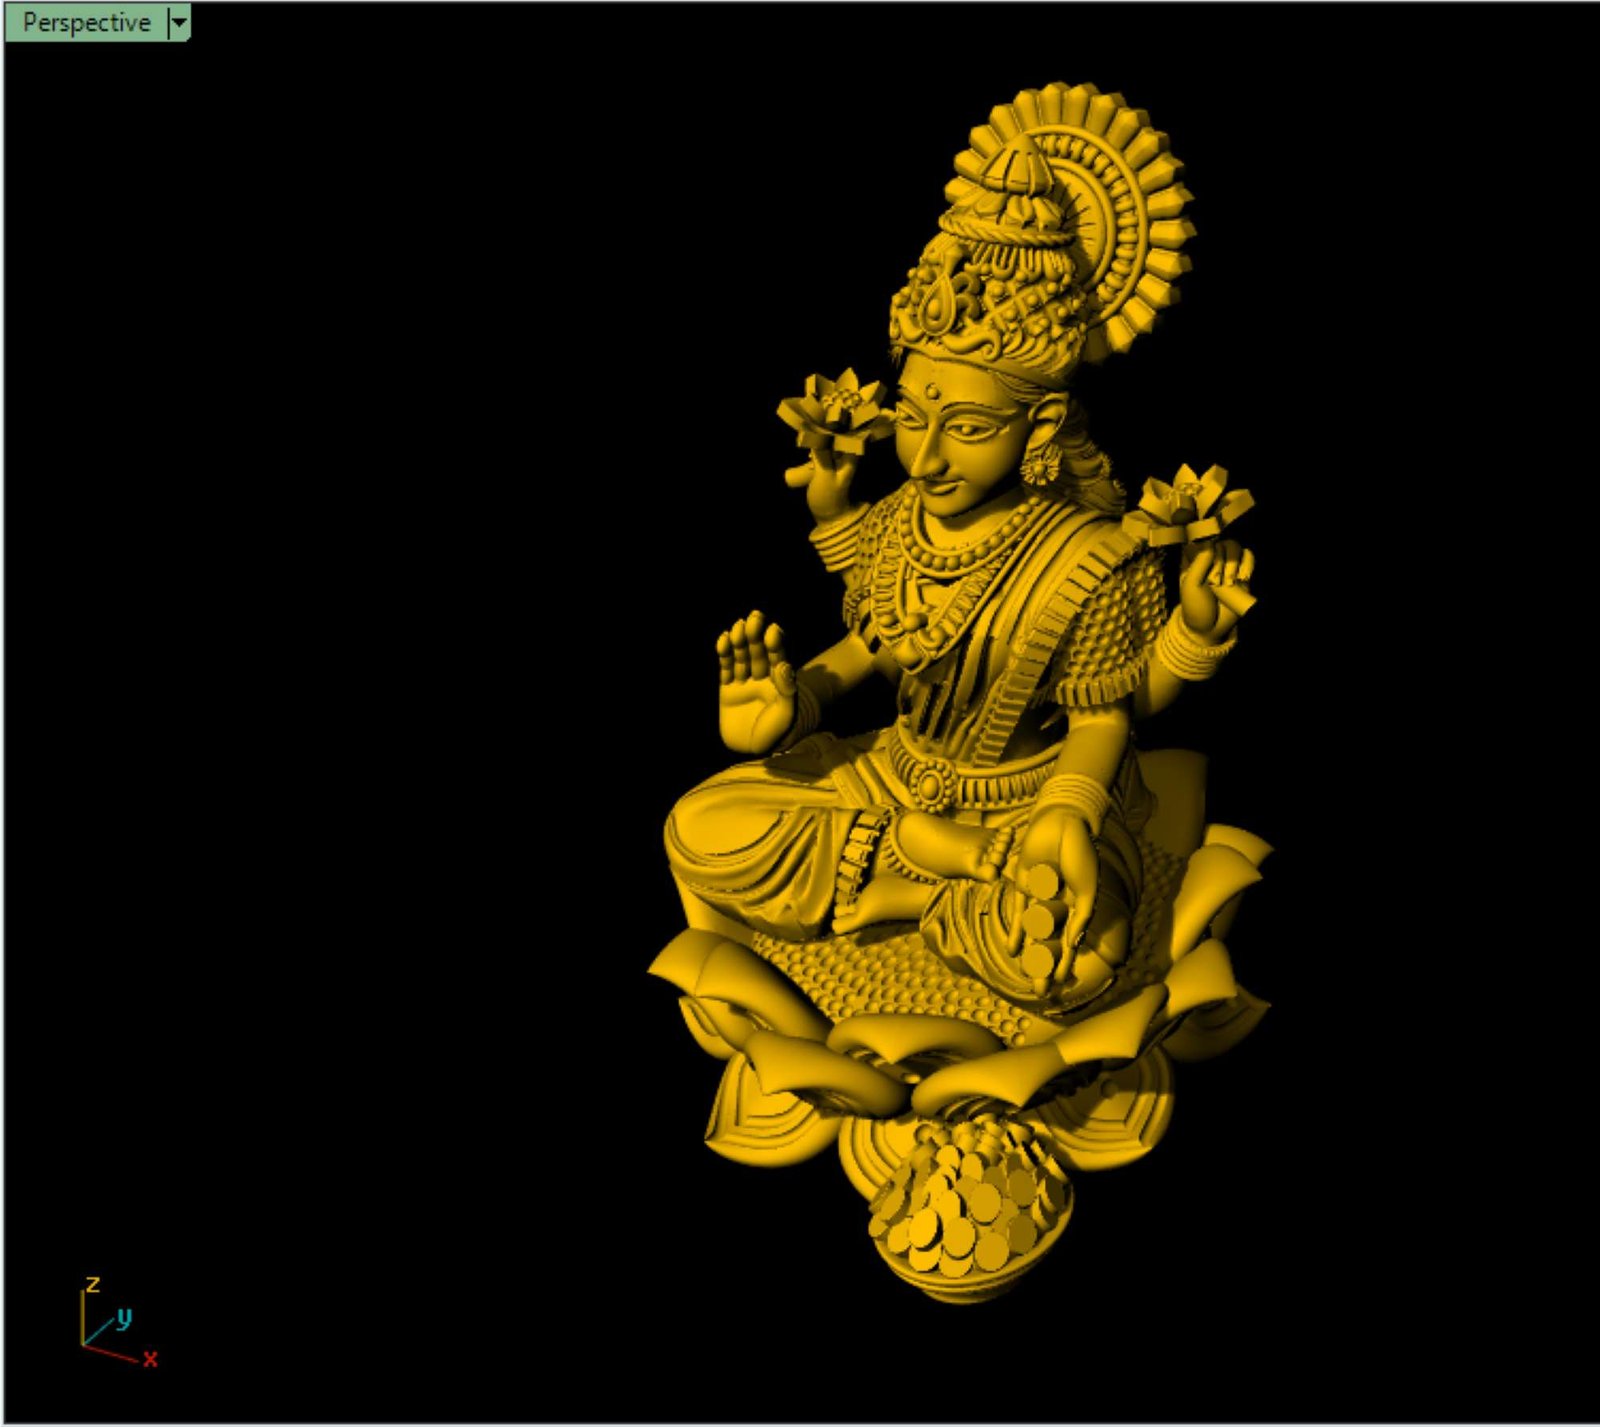Click the open raised palm of statue
The image size is (1600, 1427).
[752, 680]
